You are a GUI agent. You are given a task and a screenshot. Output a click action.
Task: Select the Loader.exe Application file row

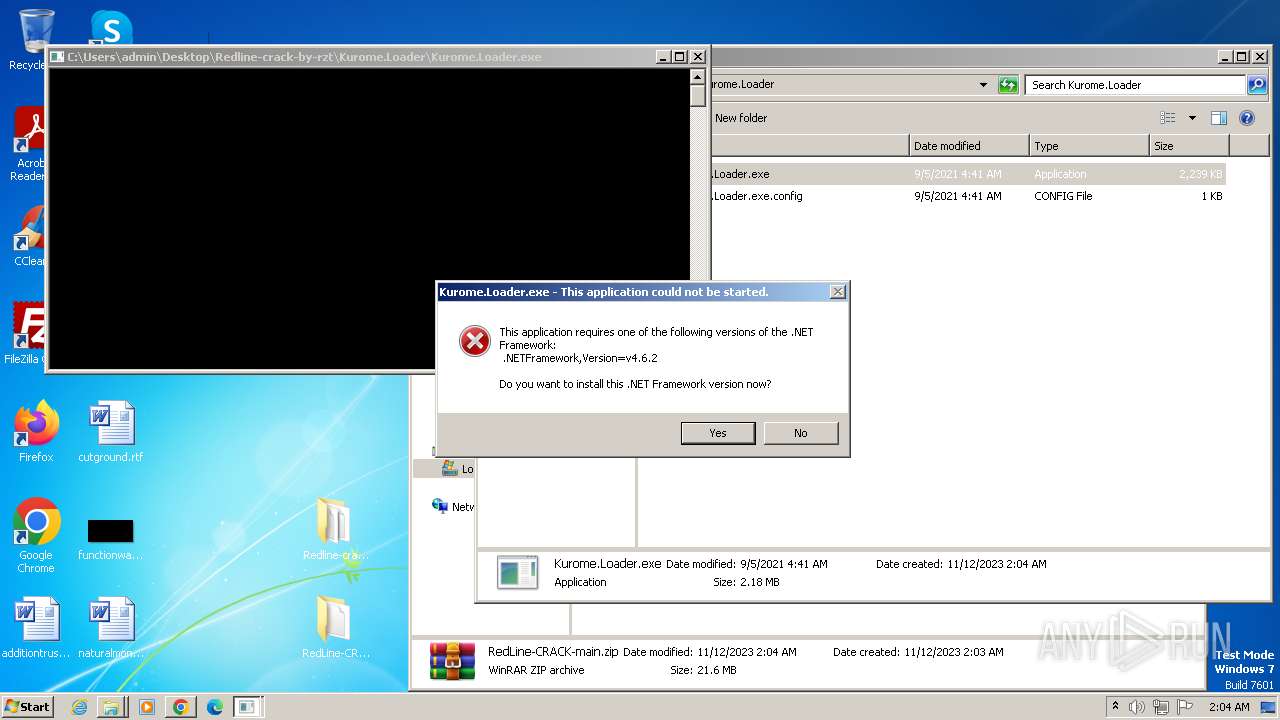(x=966, y=174)
